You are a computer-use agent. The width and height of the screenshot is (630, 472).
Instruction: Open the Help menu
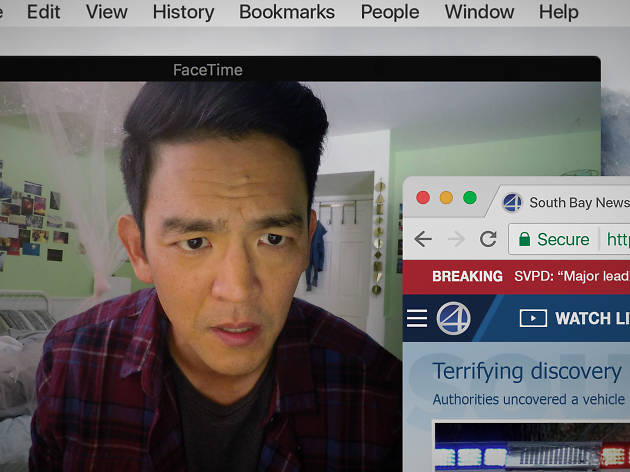558,12
